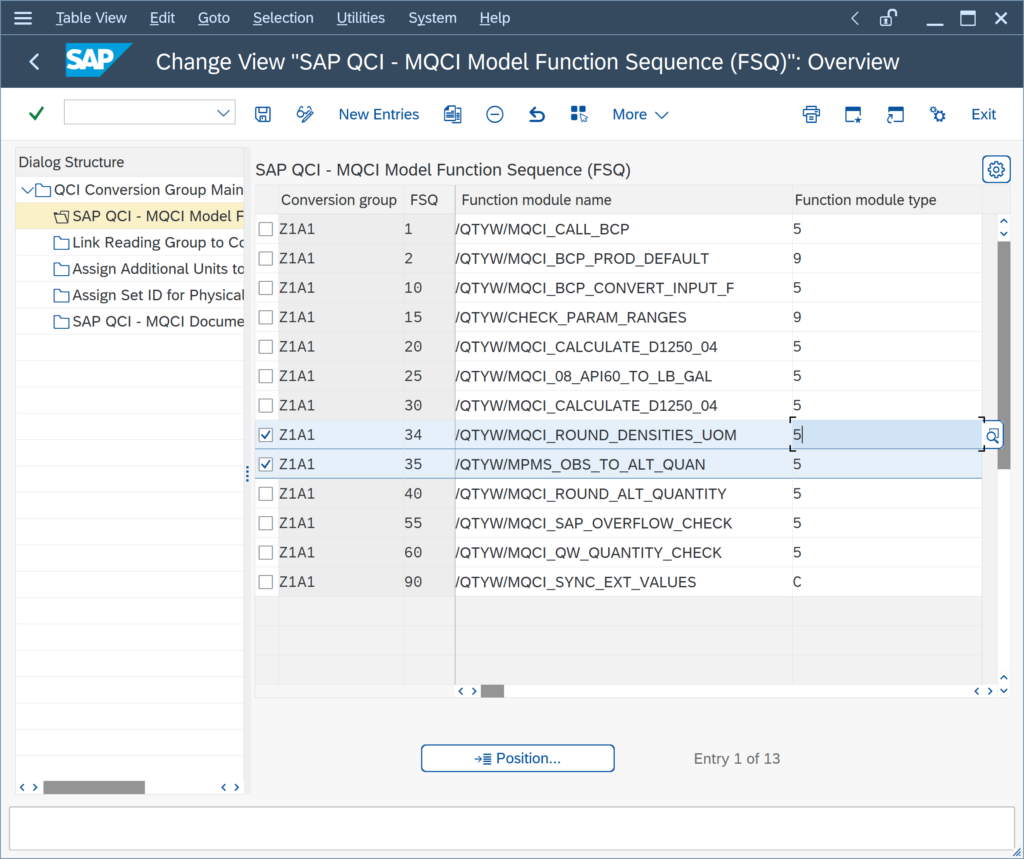This screenshot has width=1024, height=859.
Task: Open the Utilities menu
Action: click(360, 18)
